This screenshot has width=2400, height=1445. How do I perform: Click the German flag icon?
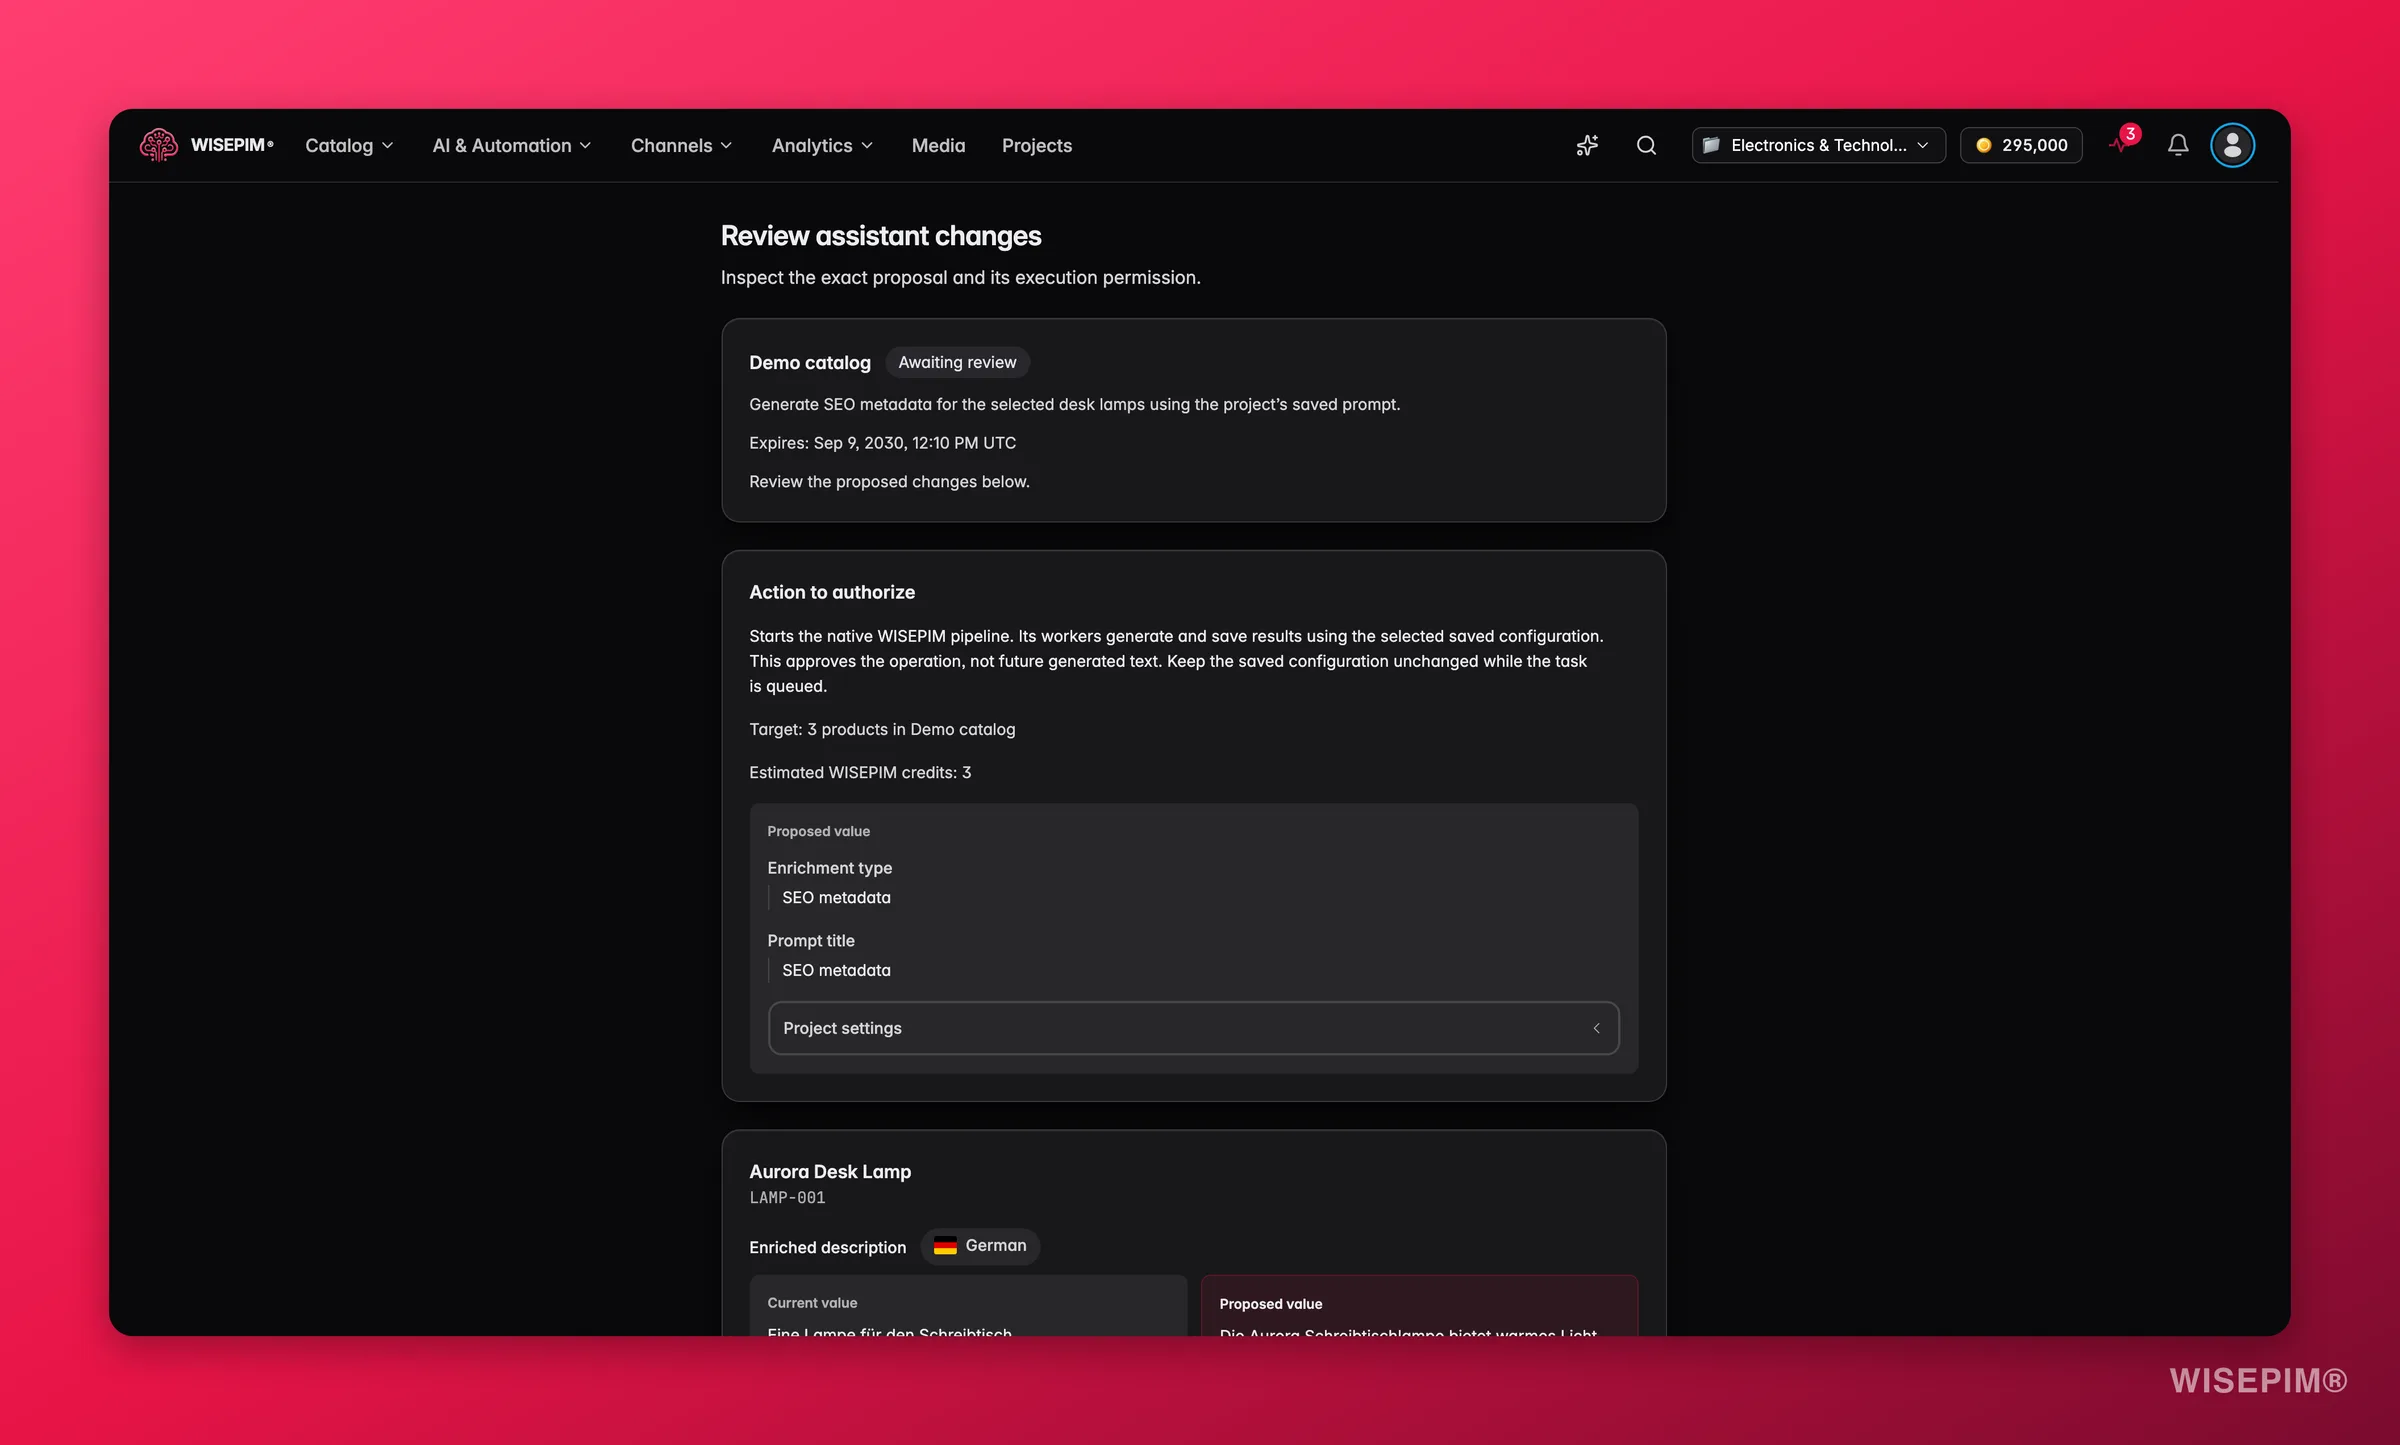(945, 1246)
